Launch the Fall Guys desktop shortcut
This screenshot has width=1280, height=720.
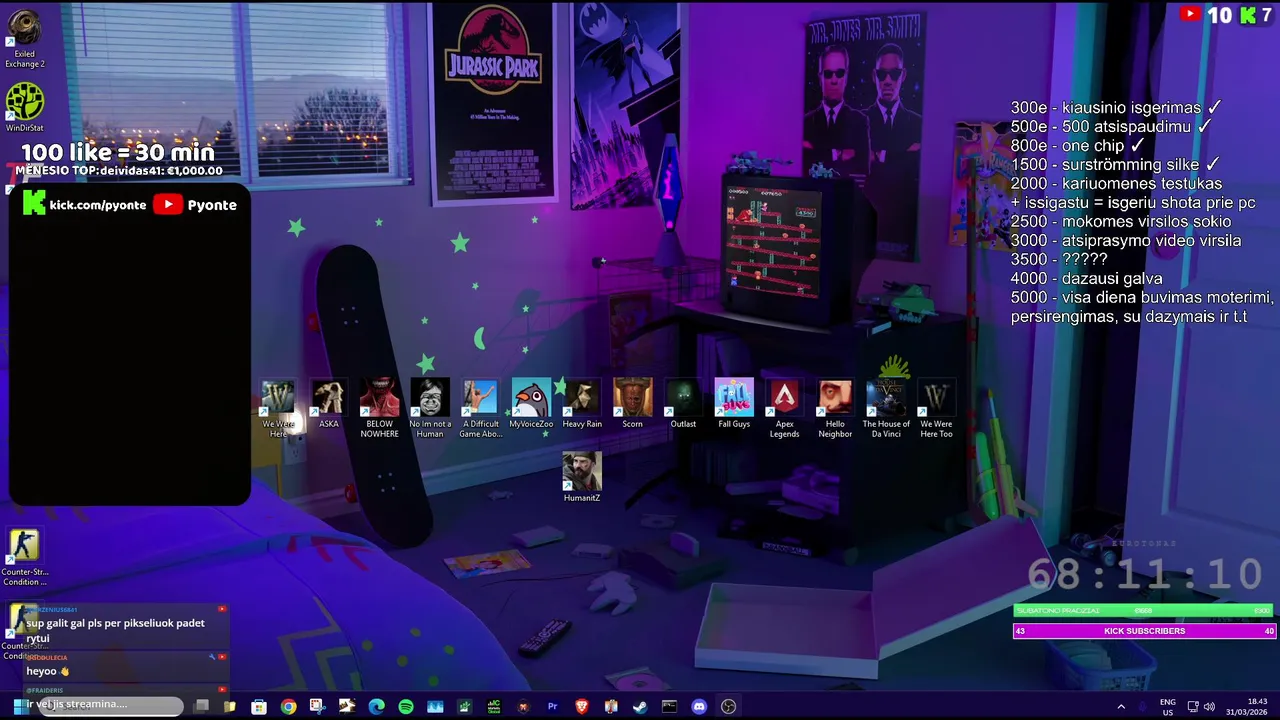click(x=734, y=404)
